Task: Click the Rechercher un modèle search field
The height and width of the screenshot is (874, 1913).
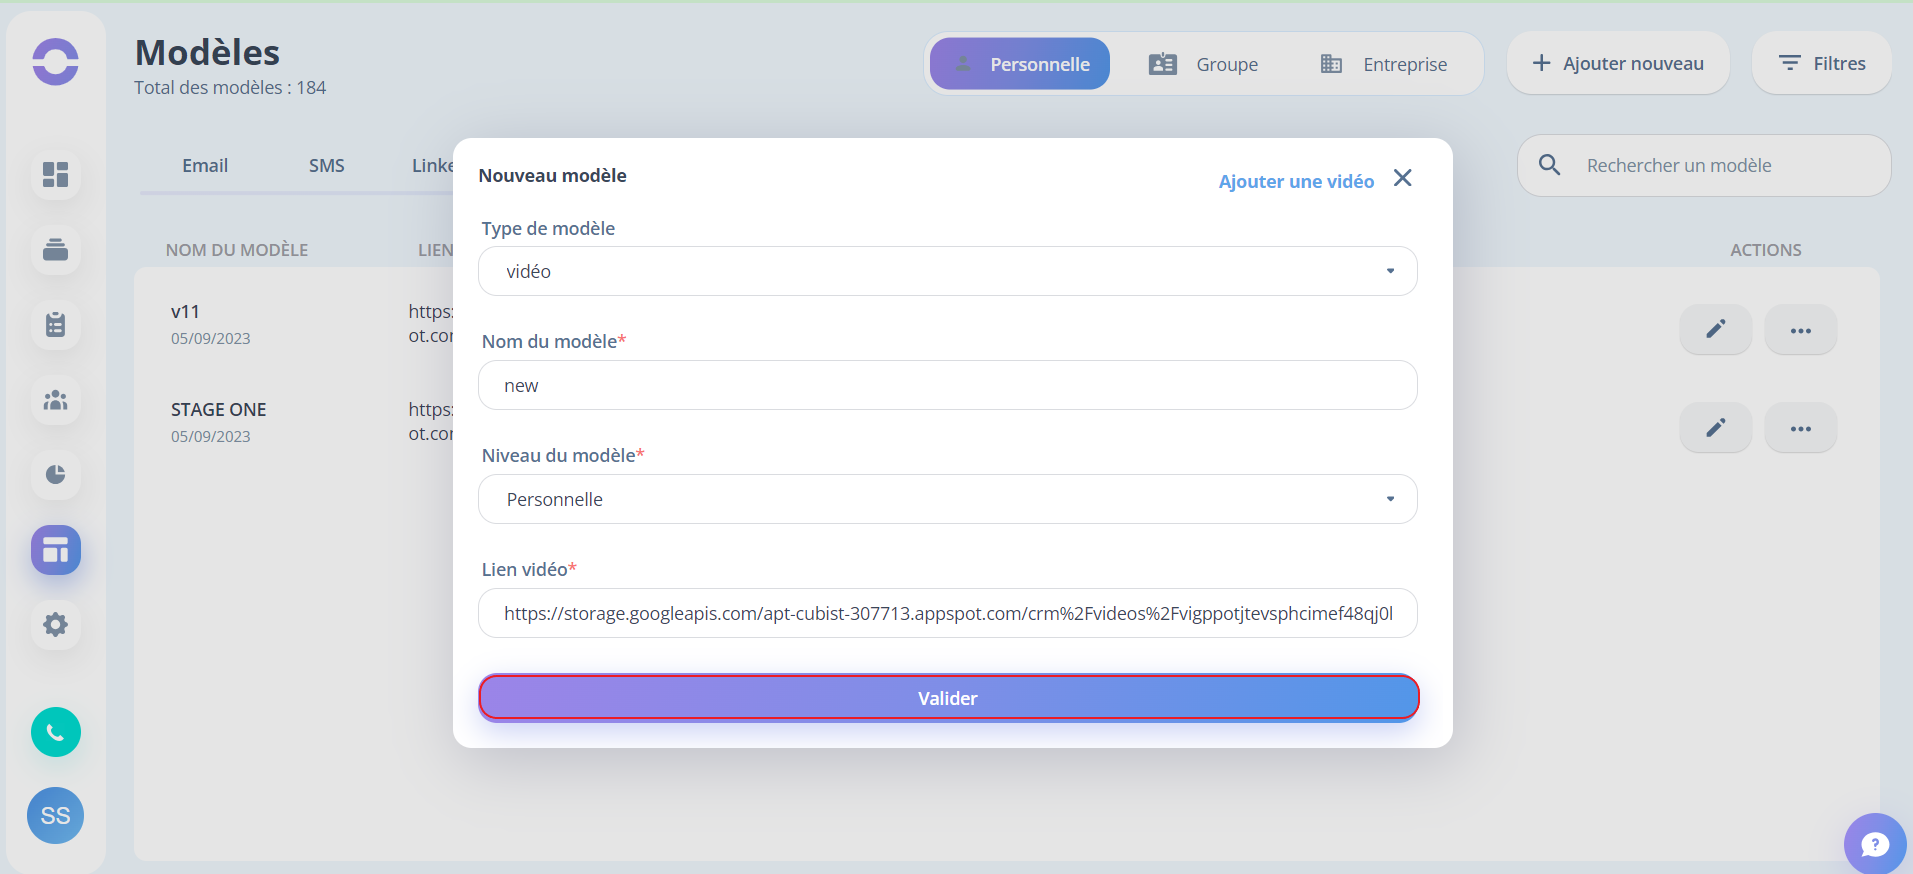Action: (1704, 165)
